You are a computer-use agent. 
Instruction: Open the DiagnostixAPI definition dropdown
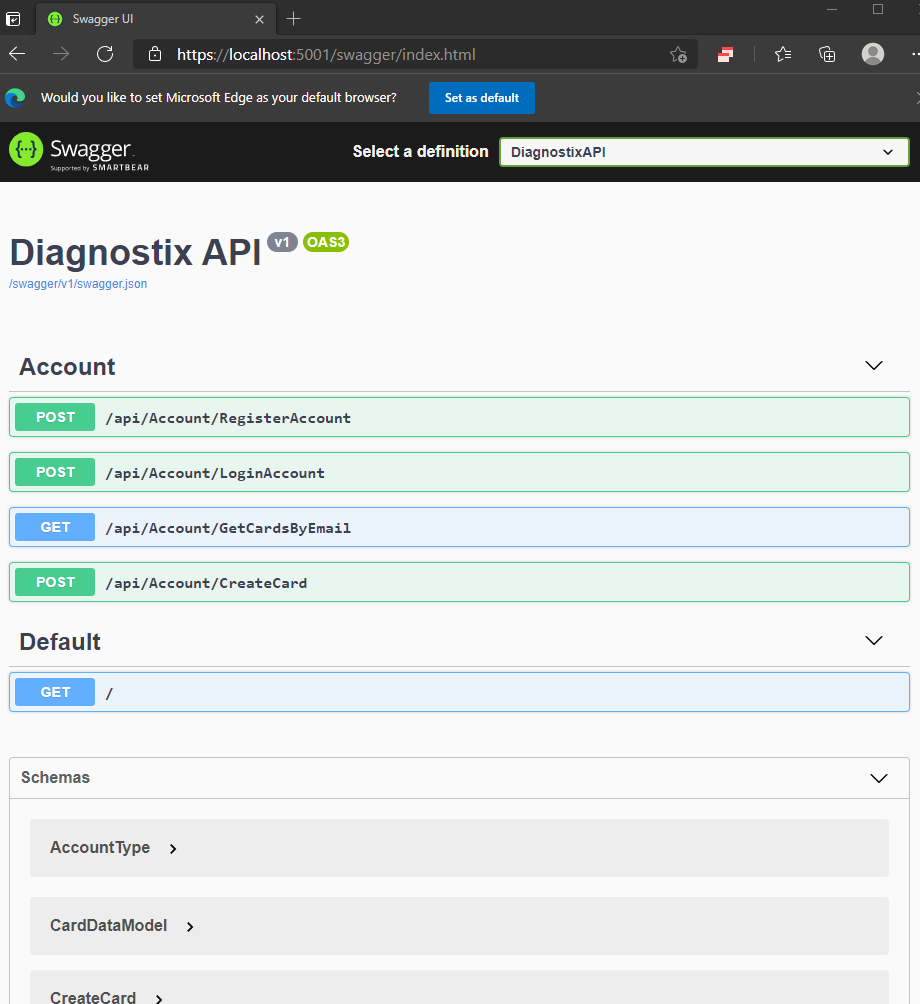point(704,152)
